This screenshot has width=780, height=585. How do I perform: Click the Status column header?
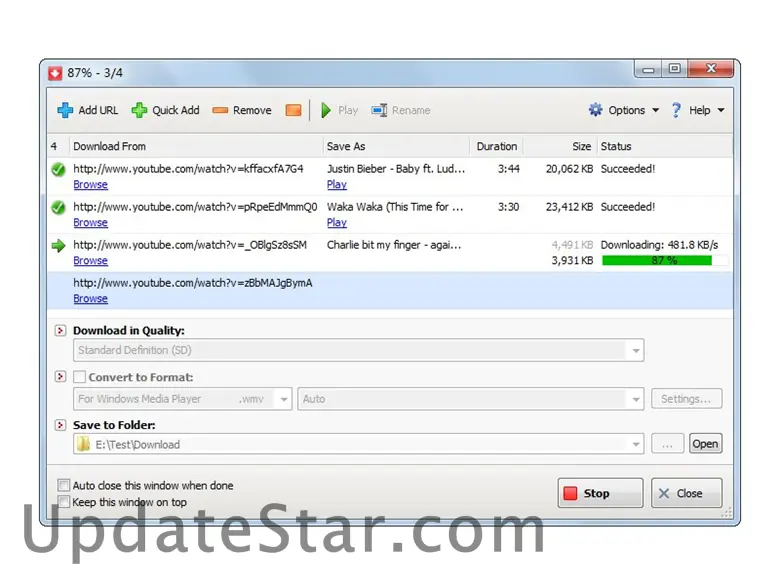665,146
